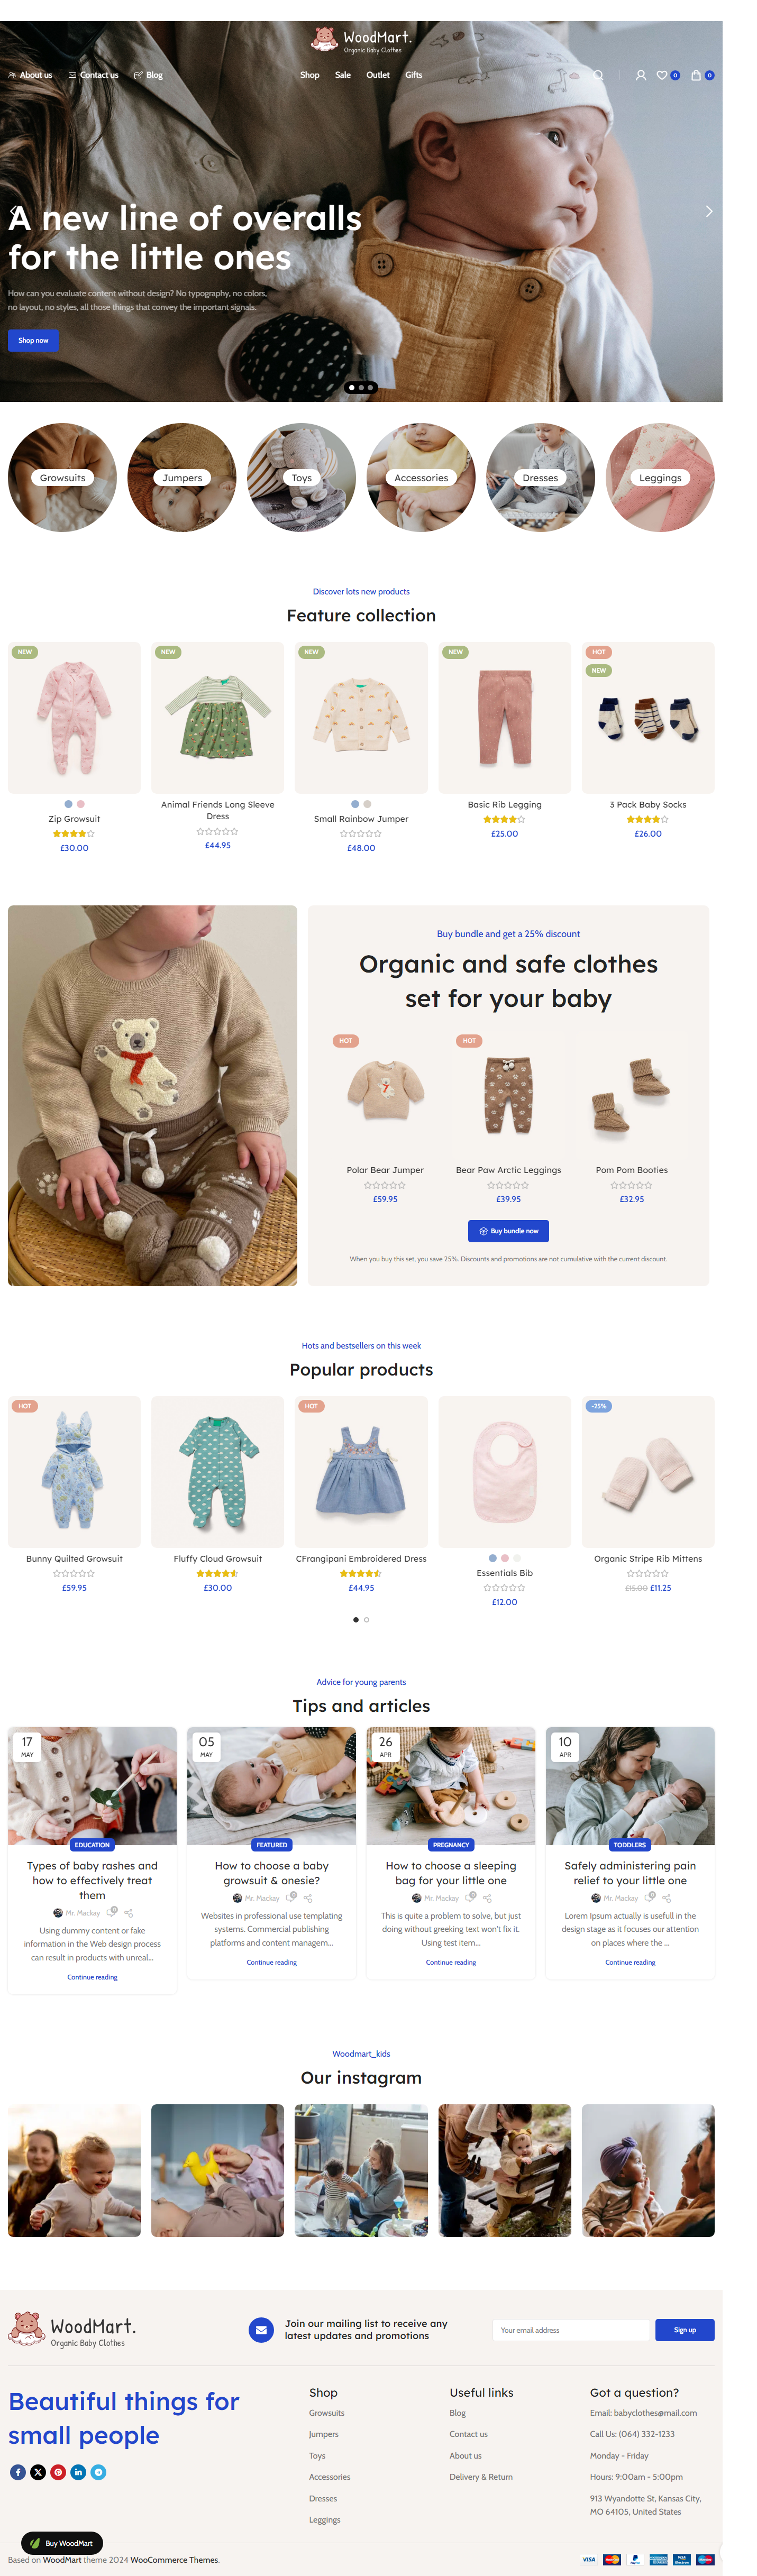The width and height of the screenshot is (757, 2576).
Task: Visit the Facebook social icon
Action: 17,2472
